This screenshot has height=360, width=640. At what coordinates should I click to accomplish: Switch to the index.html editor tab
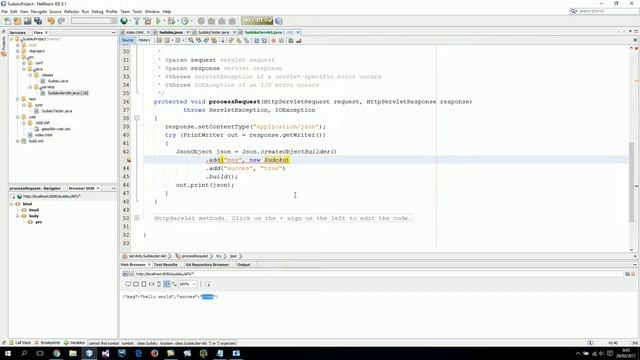point(134,32)
